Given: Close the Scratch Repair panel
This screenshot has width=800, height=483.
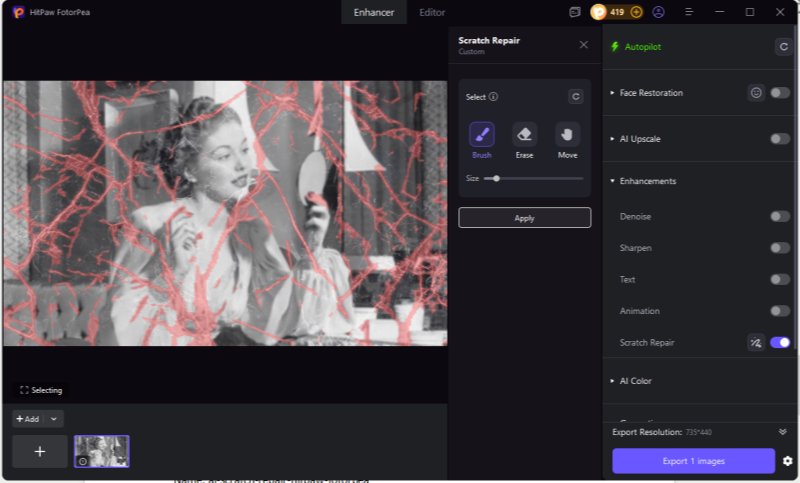Looking at the screenshot, I should point(584,45).
